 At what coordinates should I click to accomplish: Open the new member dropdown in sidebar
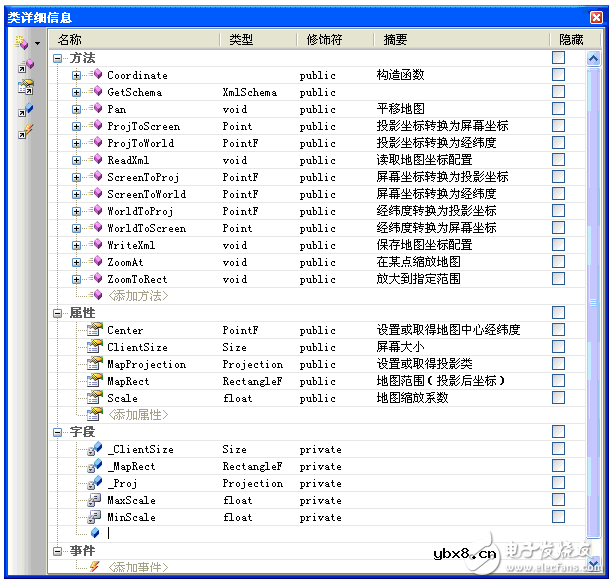click(38, 43)
